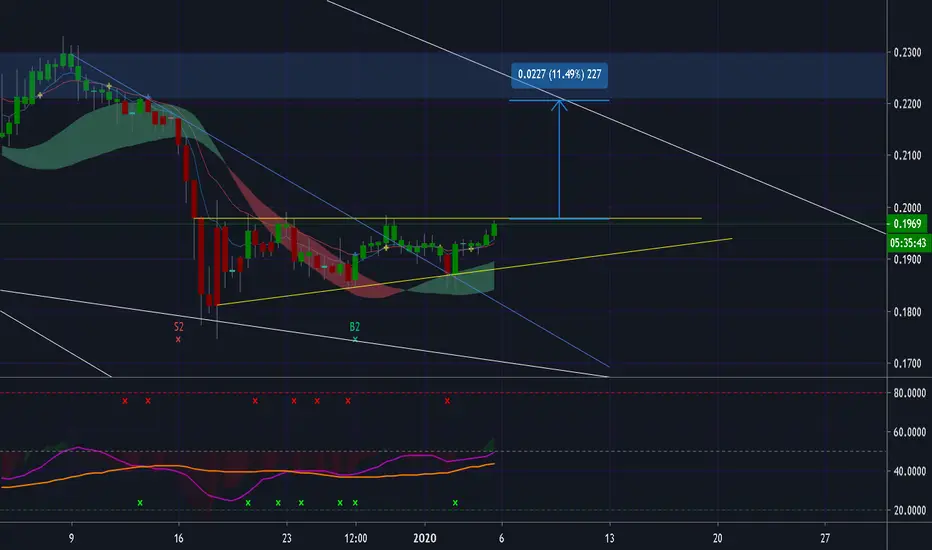Click date label 6 on time axis
Screen dimensions: 932x550
tap(502, 538)
